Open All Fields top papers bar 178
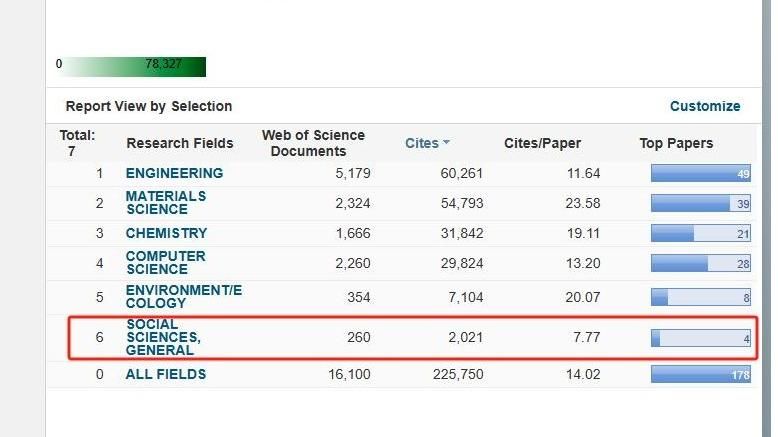The width and height of the screenshot is (778, 437). click(x=700, y=374)
